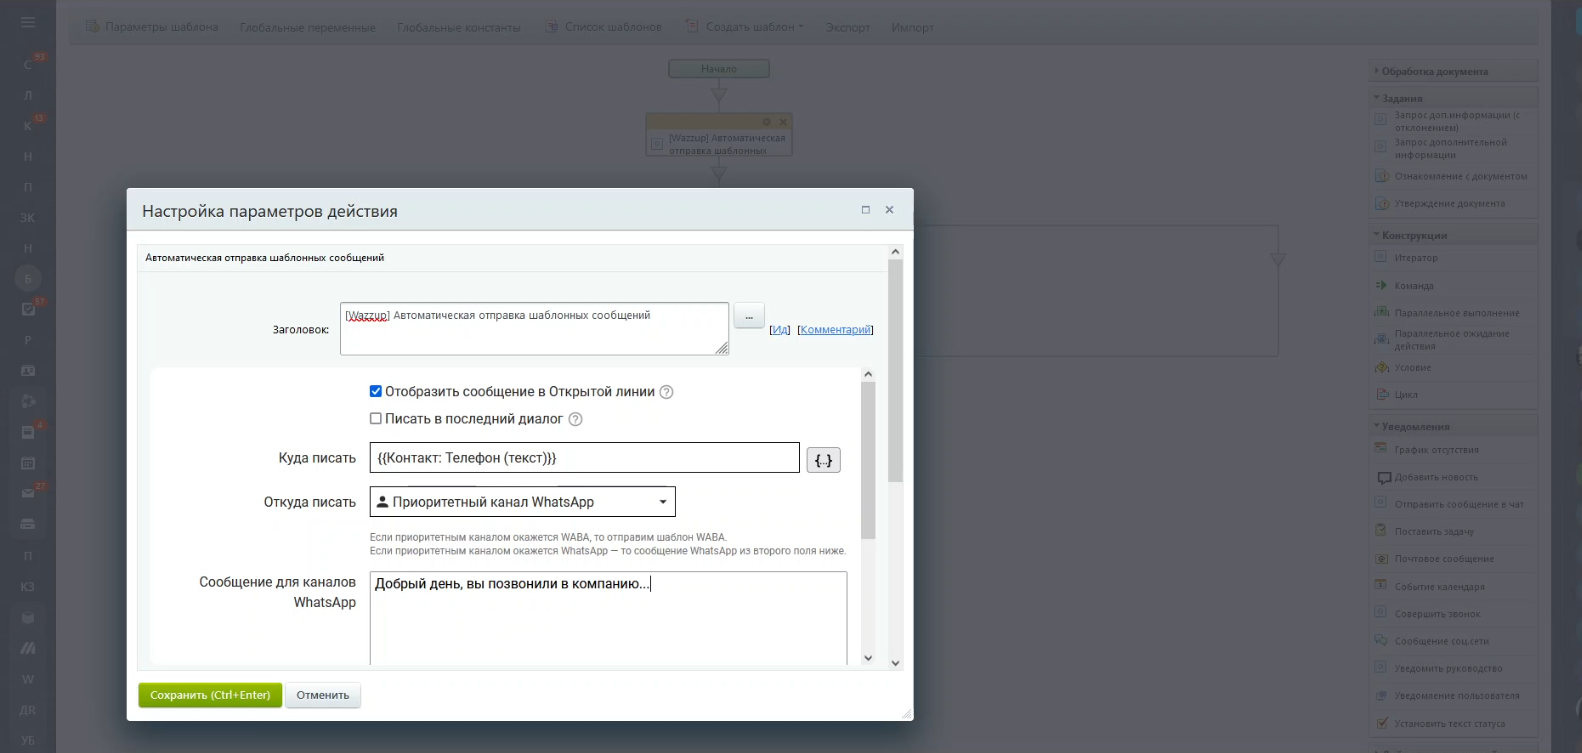Click into the Куда писать phone field
This screenshot has height=753, width=1582.
coord(584,458)
